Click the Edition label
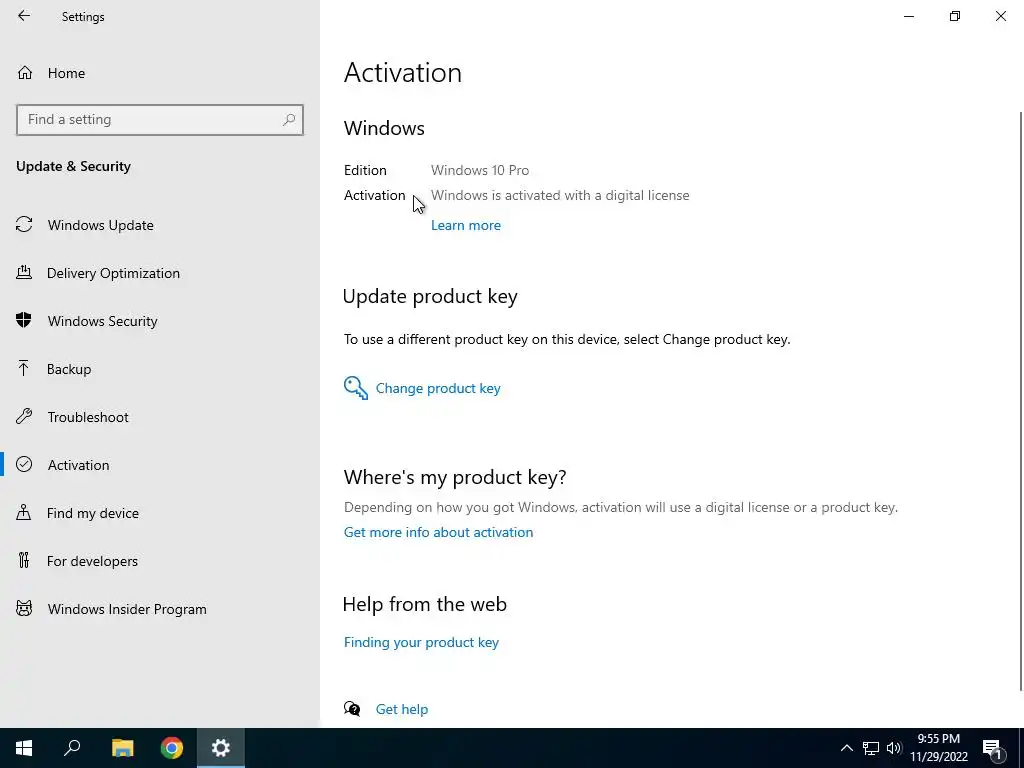The image size is (1024, 768). 365,170
